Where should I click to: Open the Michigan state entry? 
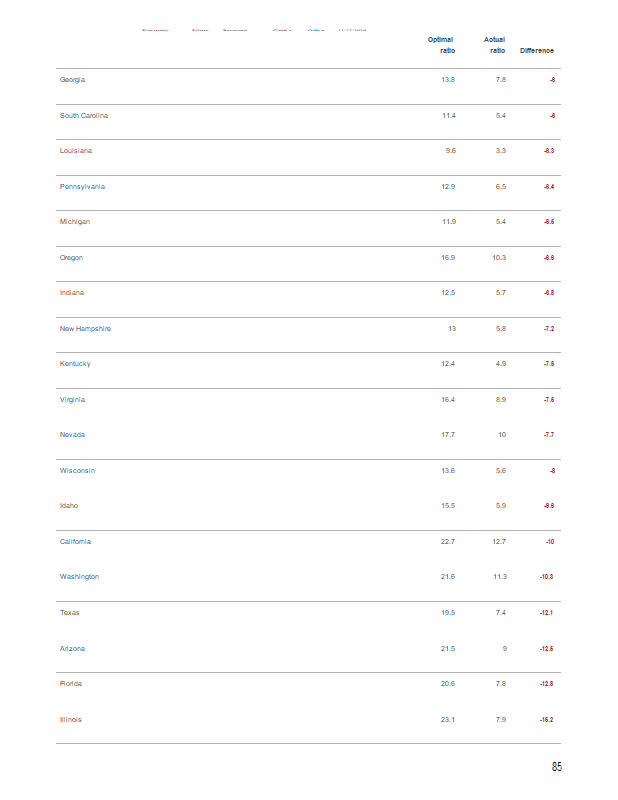click(x=75, y=221)
